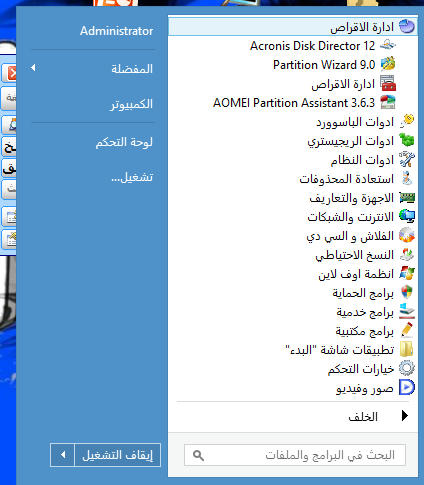424x485 pixels.
Task: Select the ادوات الريجيستري green cubes icon
Action: 407,140
